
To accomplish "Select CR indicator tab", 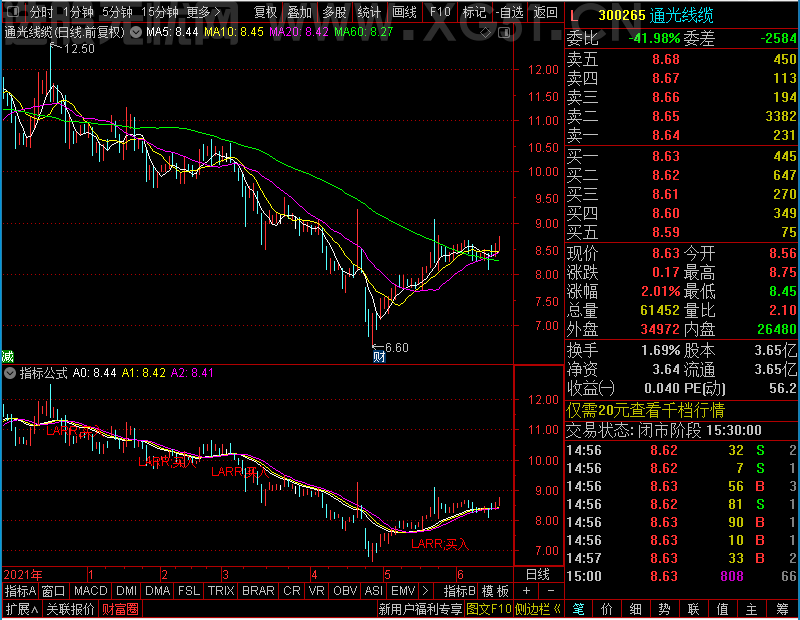I will [x=292, y=591].
